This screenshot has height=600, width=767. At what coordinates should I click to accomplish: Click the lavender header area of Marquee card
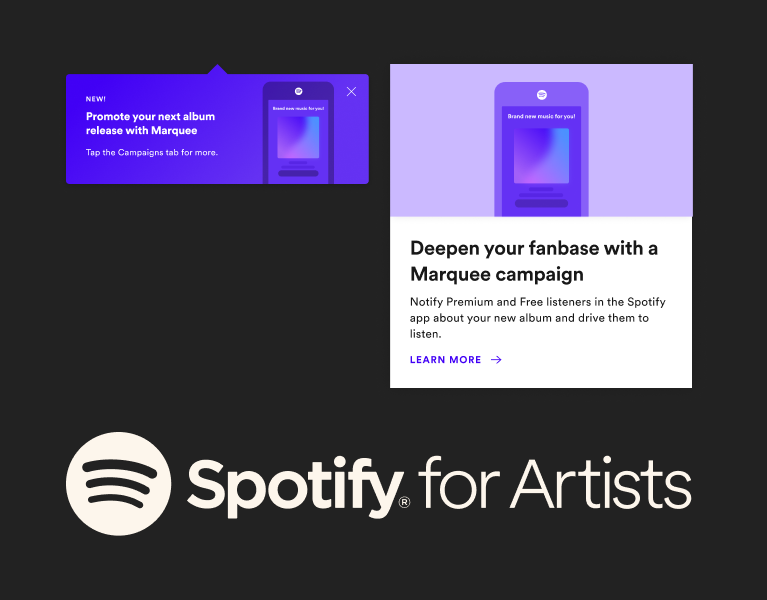click(541, 140)
